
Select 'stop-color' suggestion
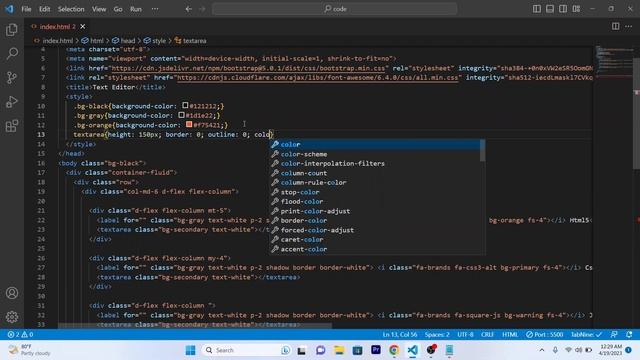point(375,192)
